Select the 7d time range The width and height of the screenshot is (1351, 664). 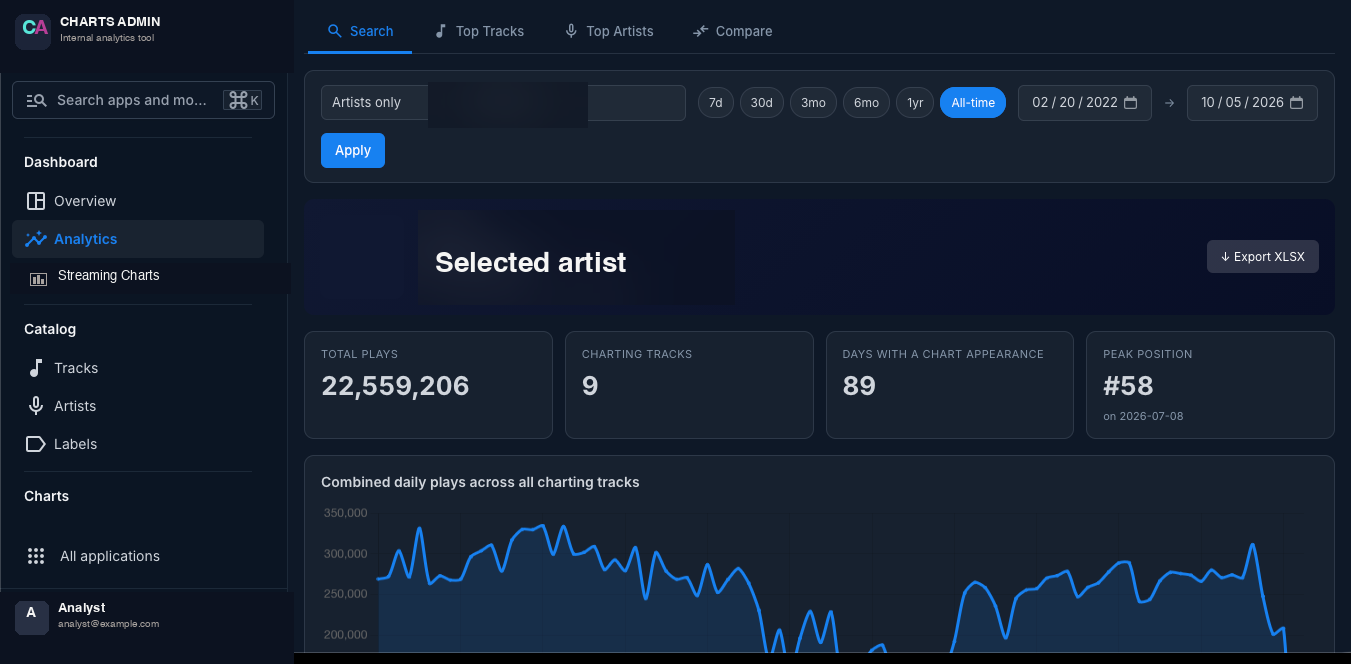click(716, 102)
